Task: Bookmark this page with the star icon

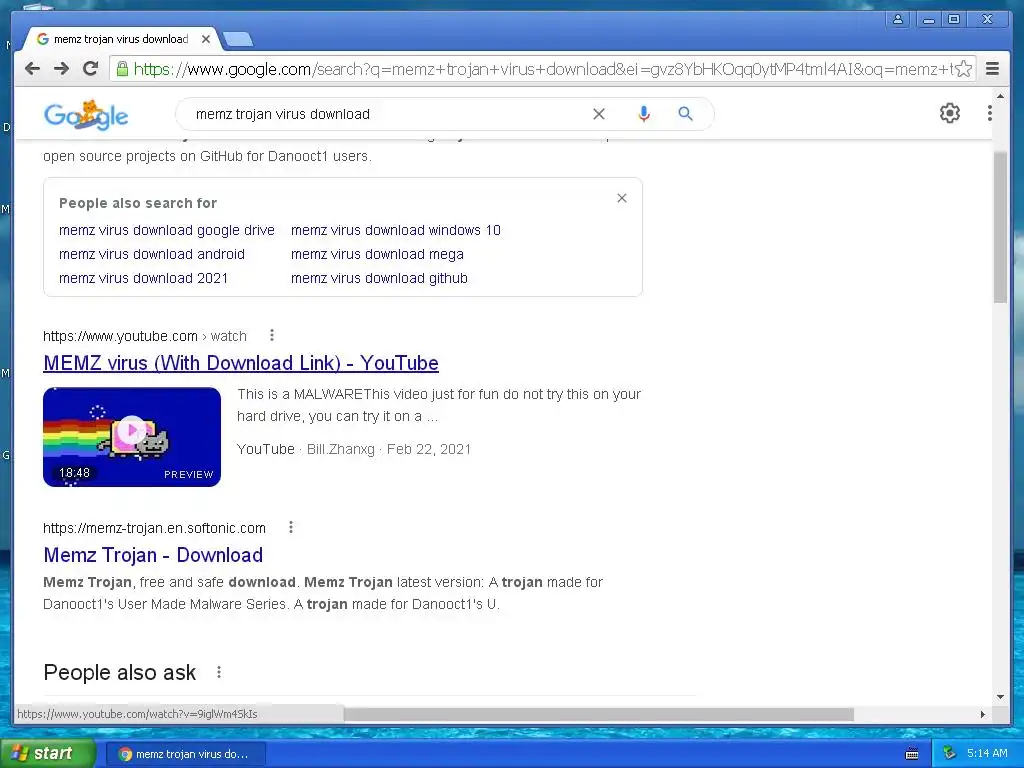Action: pyautogui.click(x=963, y=69)
